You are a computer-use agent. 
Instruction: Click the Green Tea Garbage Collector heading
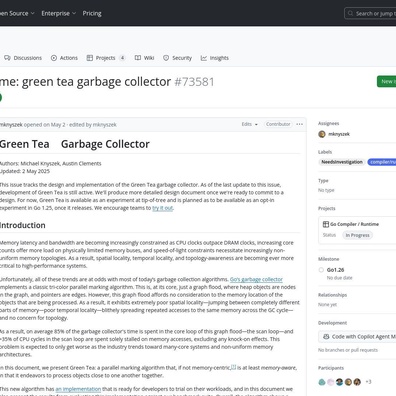click(x=75, y=144)
